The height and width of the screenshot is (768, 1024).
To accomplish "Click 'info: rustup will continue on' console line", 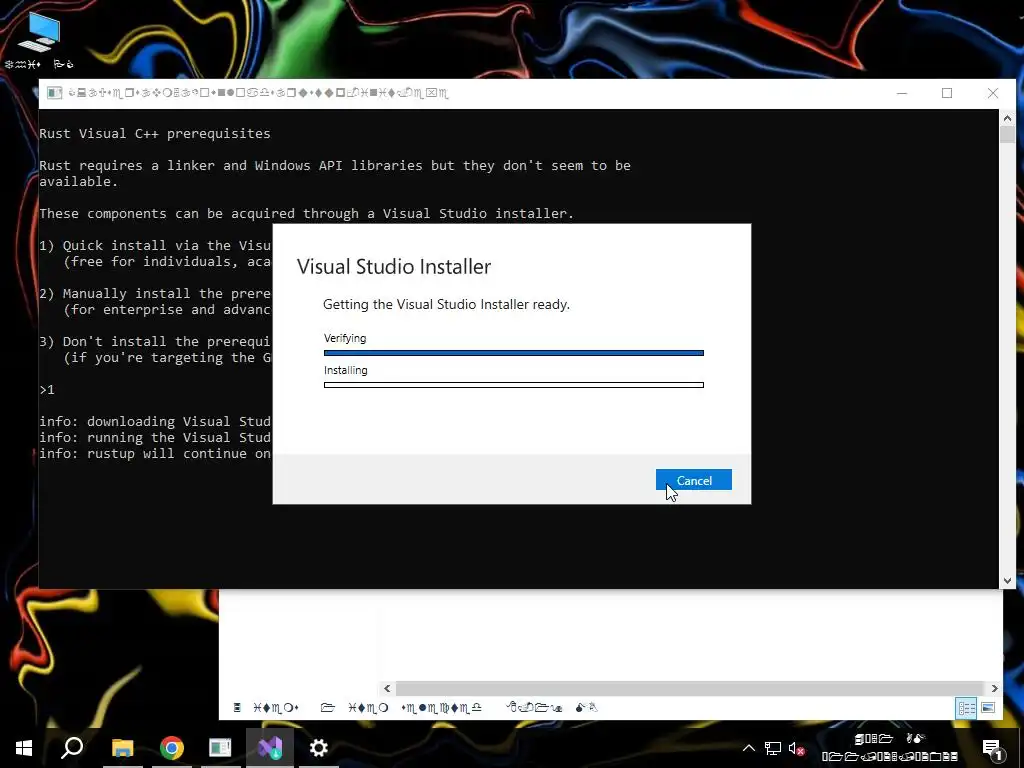I will pos(155,454).
